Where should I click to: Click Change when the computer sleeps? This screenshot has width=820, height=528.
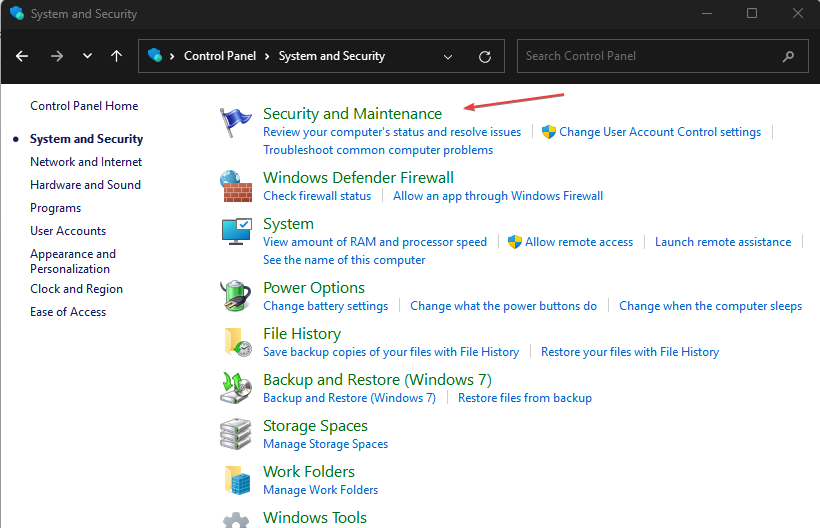710,306
